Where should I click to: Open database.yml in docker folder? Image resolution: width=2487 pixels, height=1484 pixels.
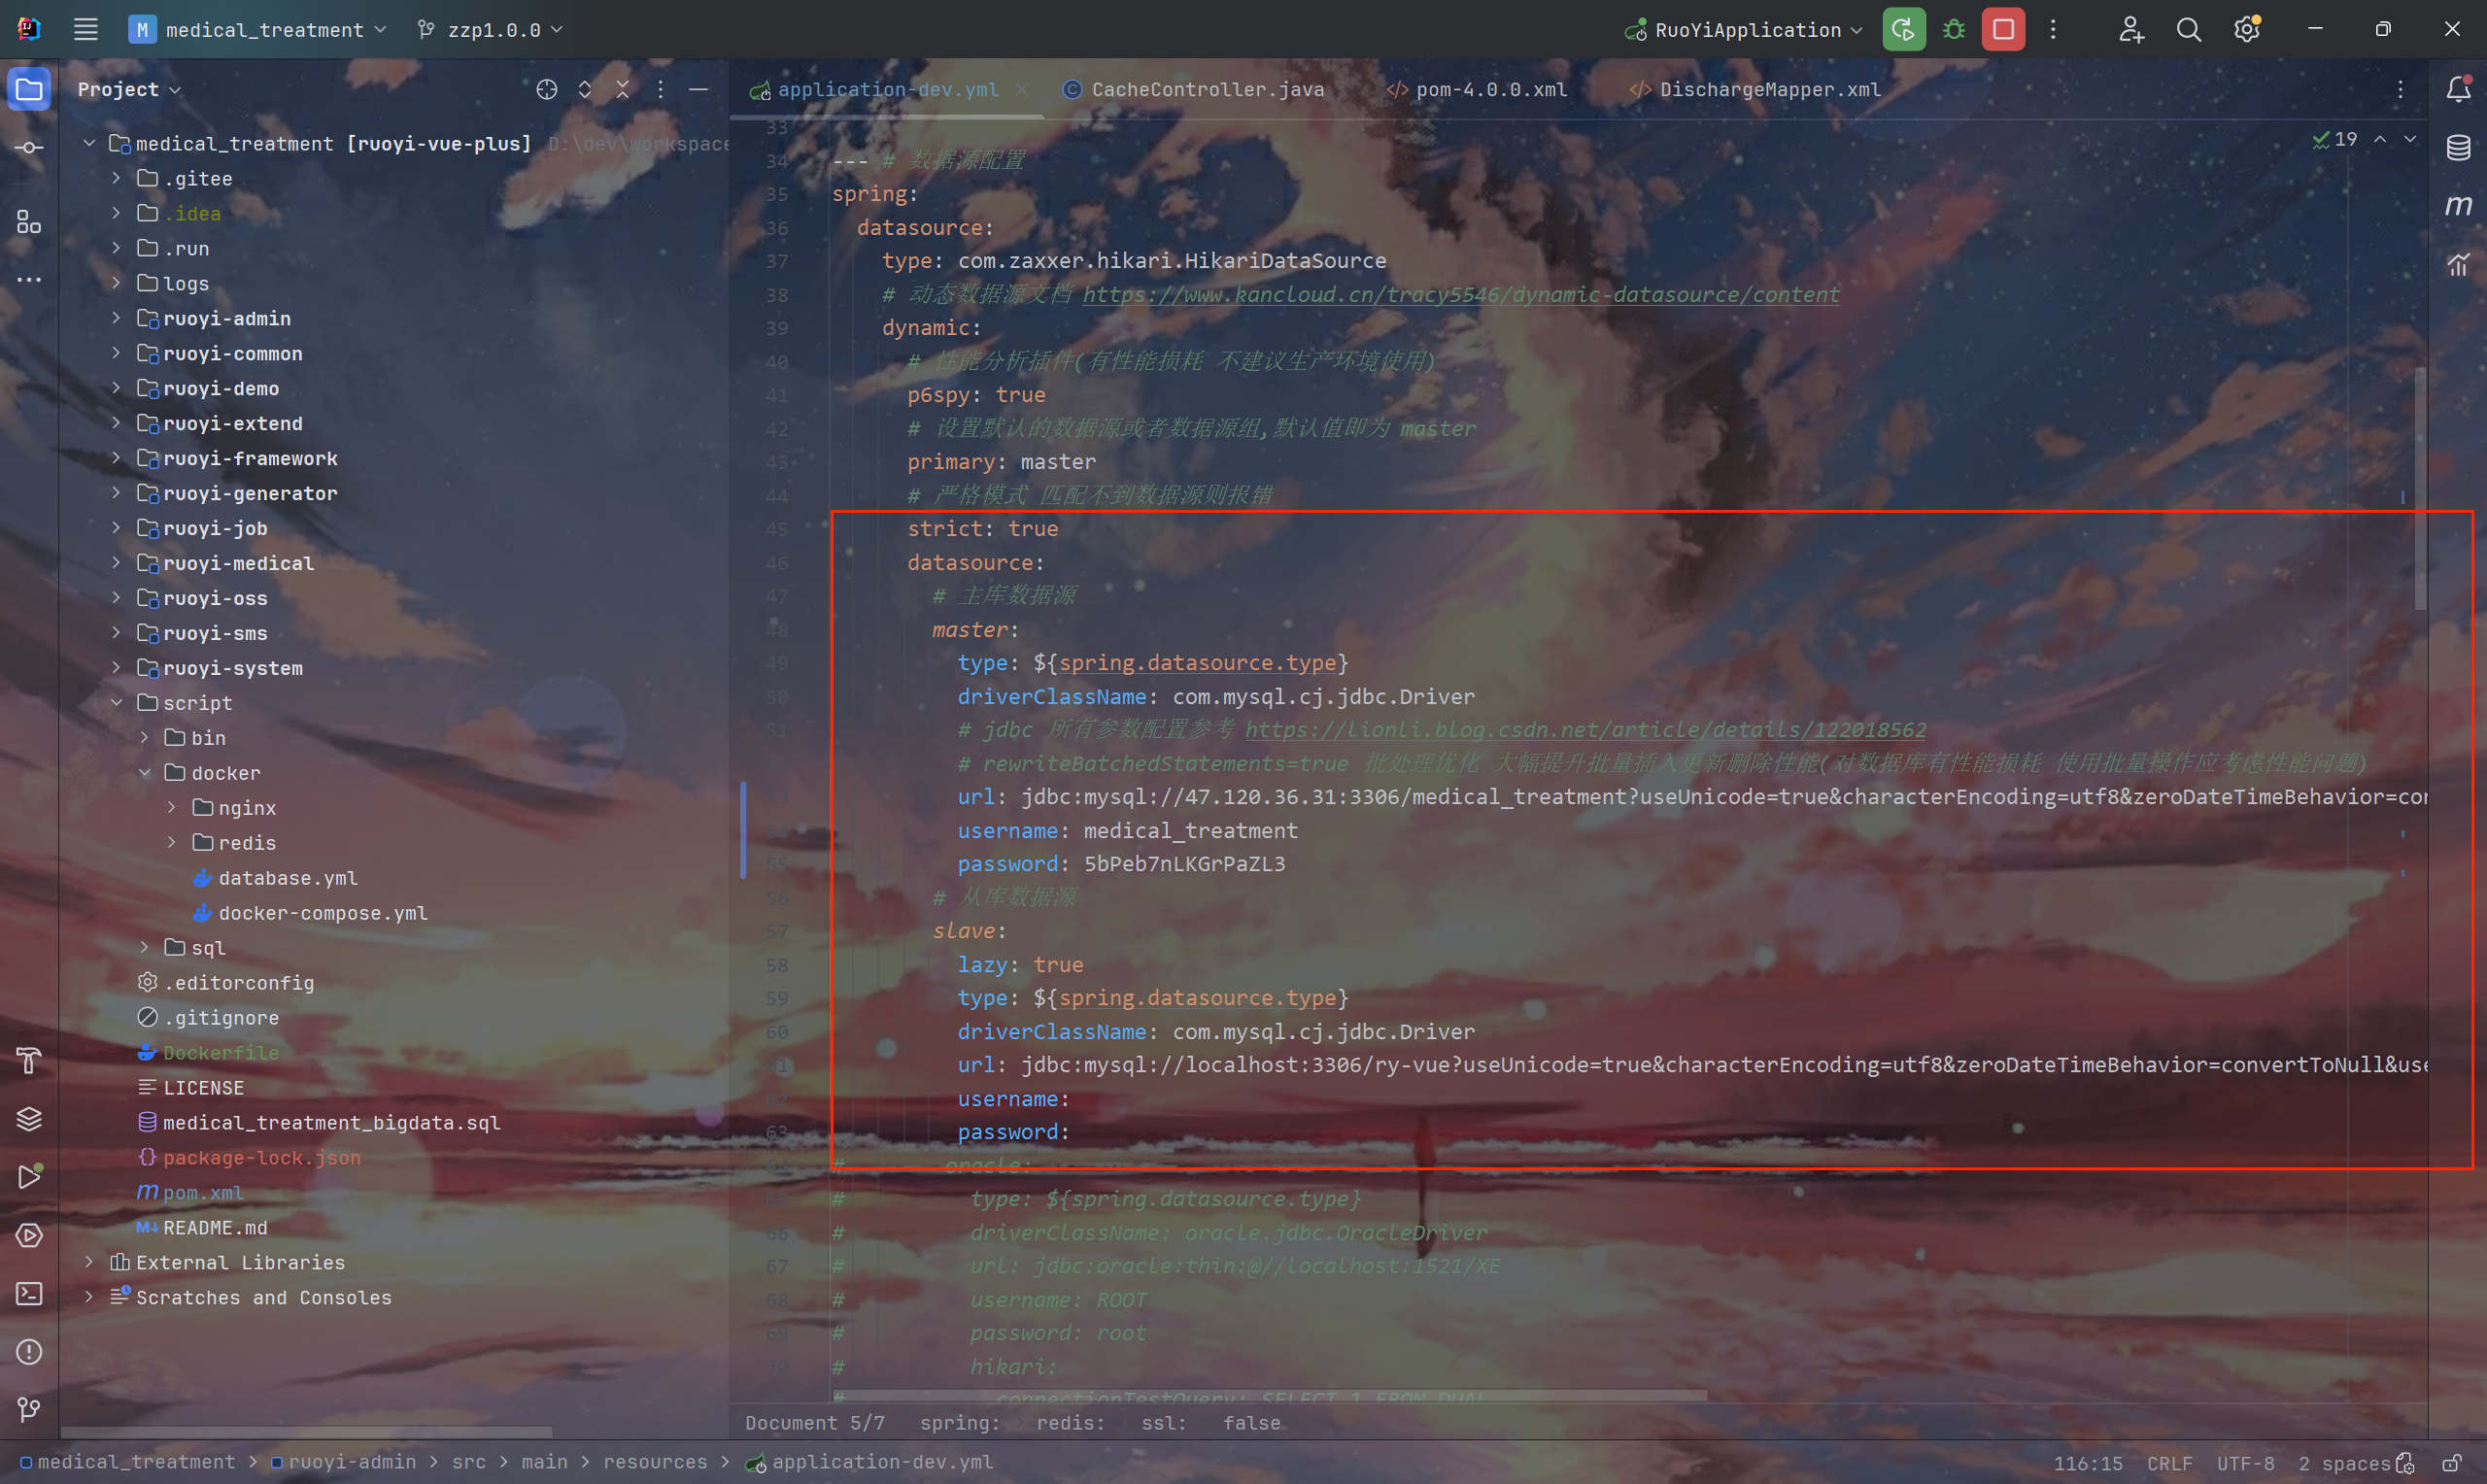pyautogui.click(x=275, y=878)
